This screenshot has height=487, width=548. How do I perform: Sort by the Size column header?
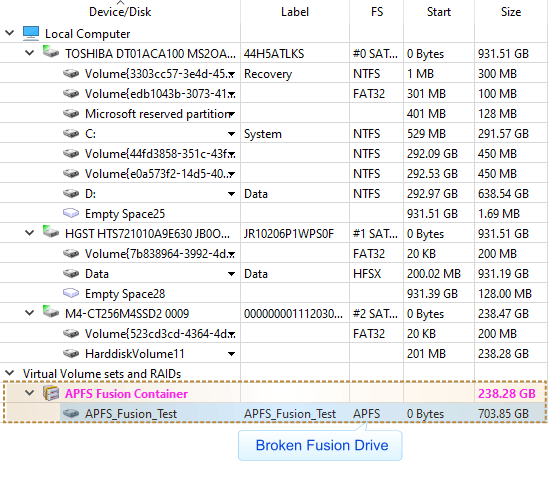point(511,12)
